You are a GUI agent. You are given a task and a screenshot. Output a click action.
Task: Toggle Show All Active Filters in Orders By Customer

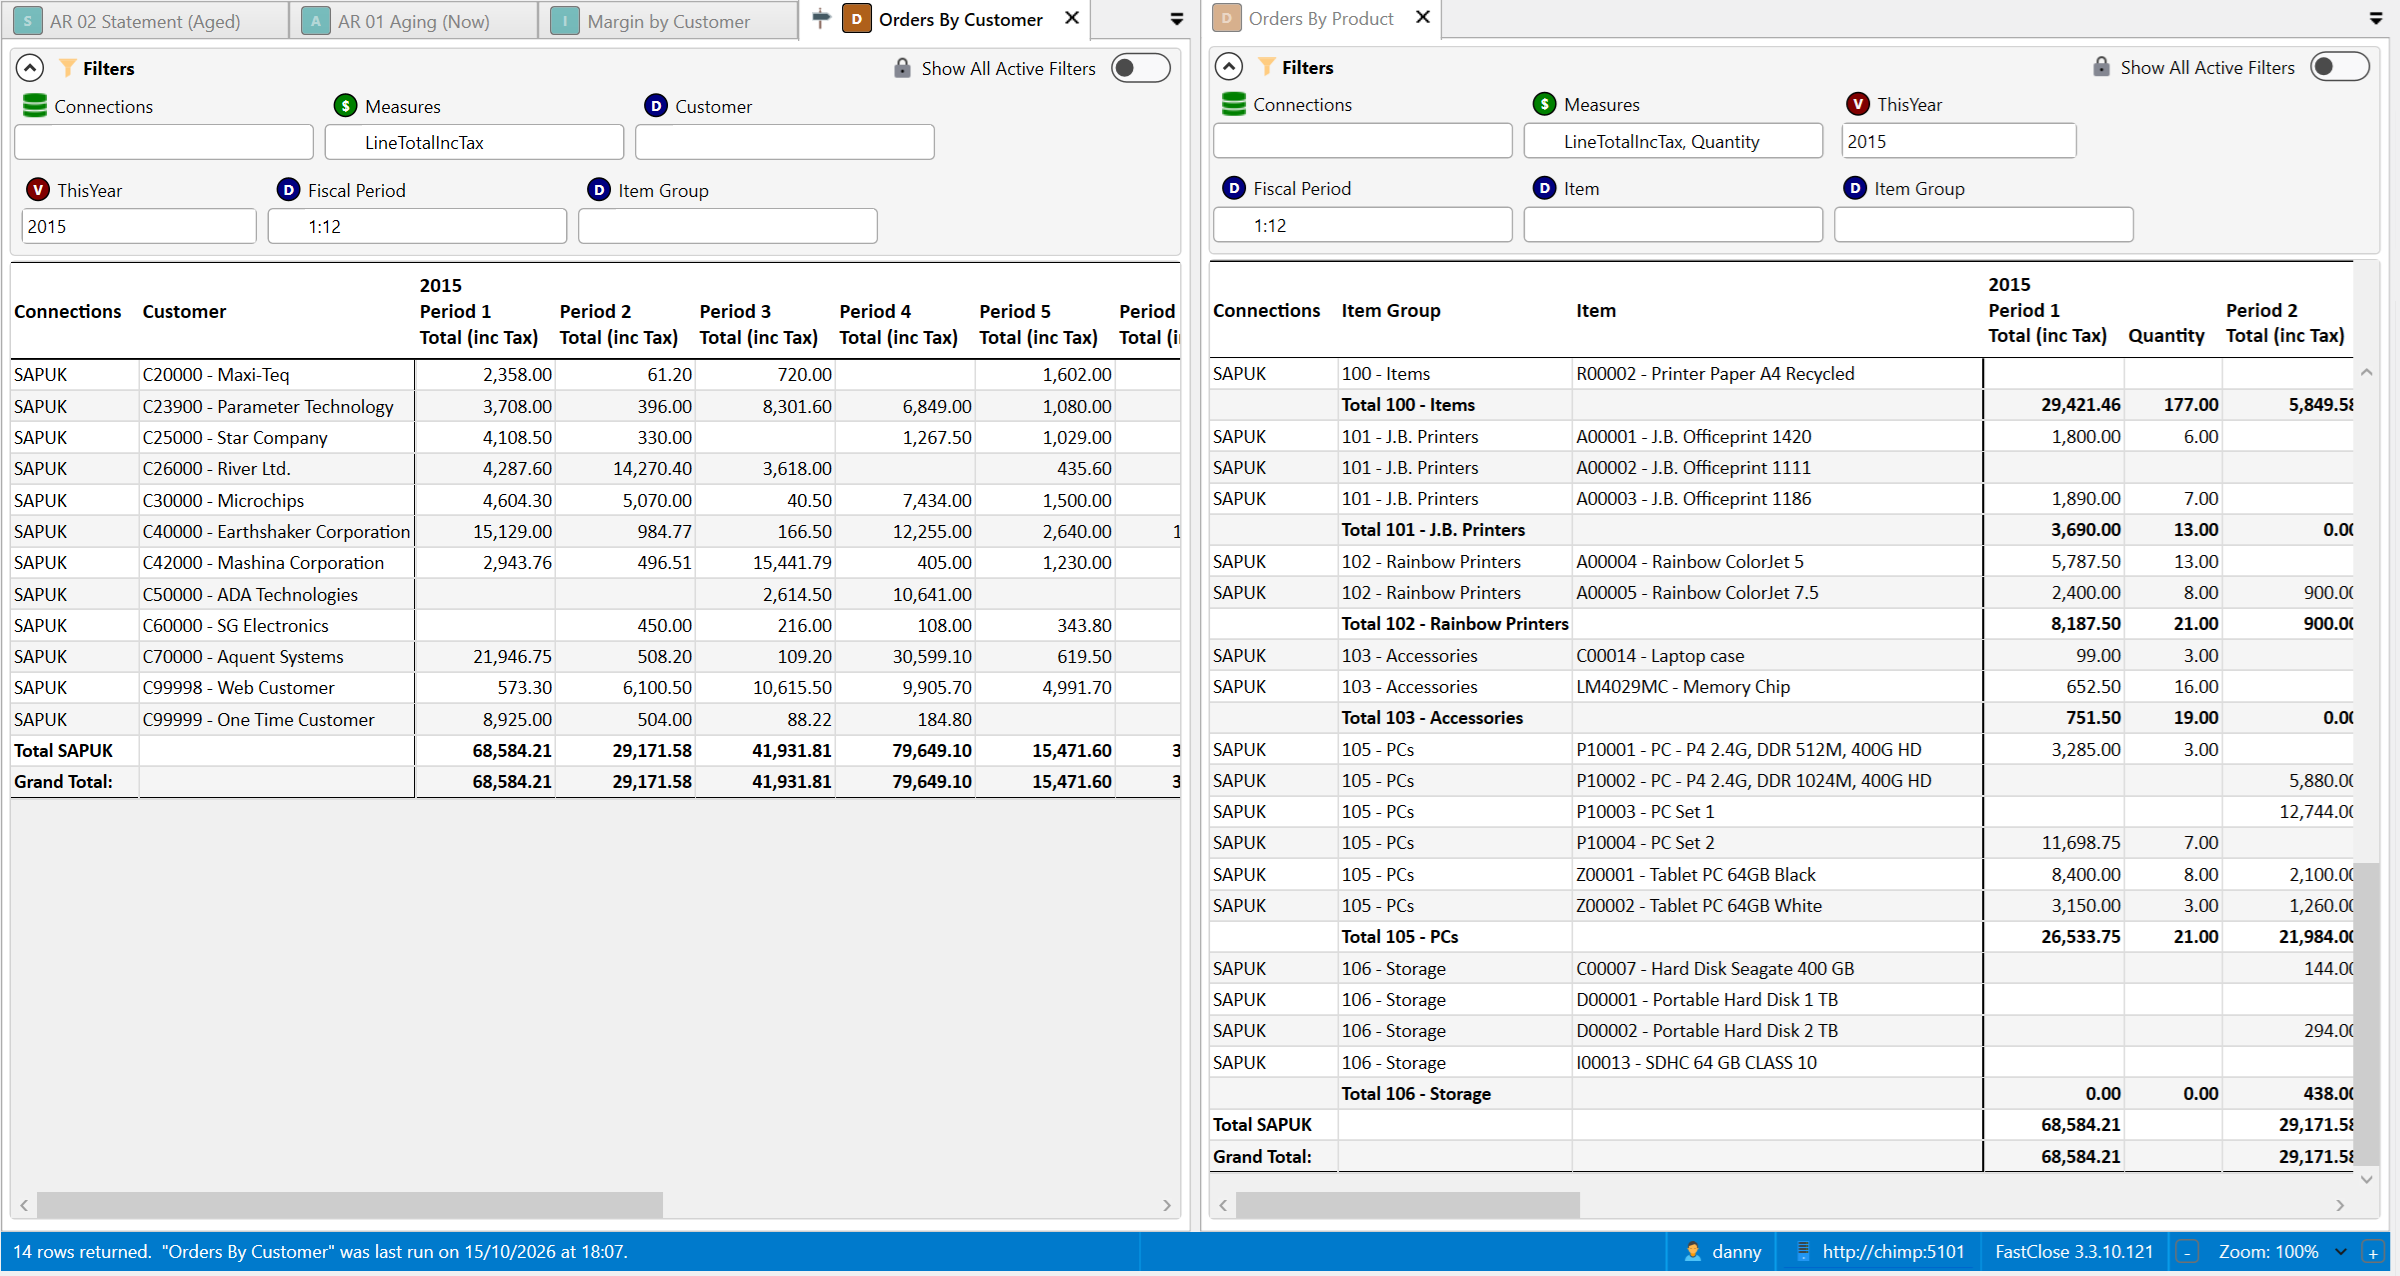pos(1140,67)
